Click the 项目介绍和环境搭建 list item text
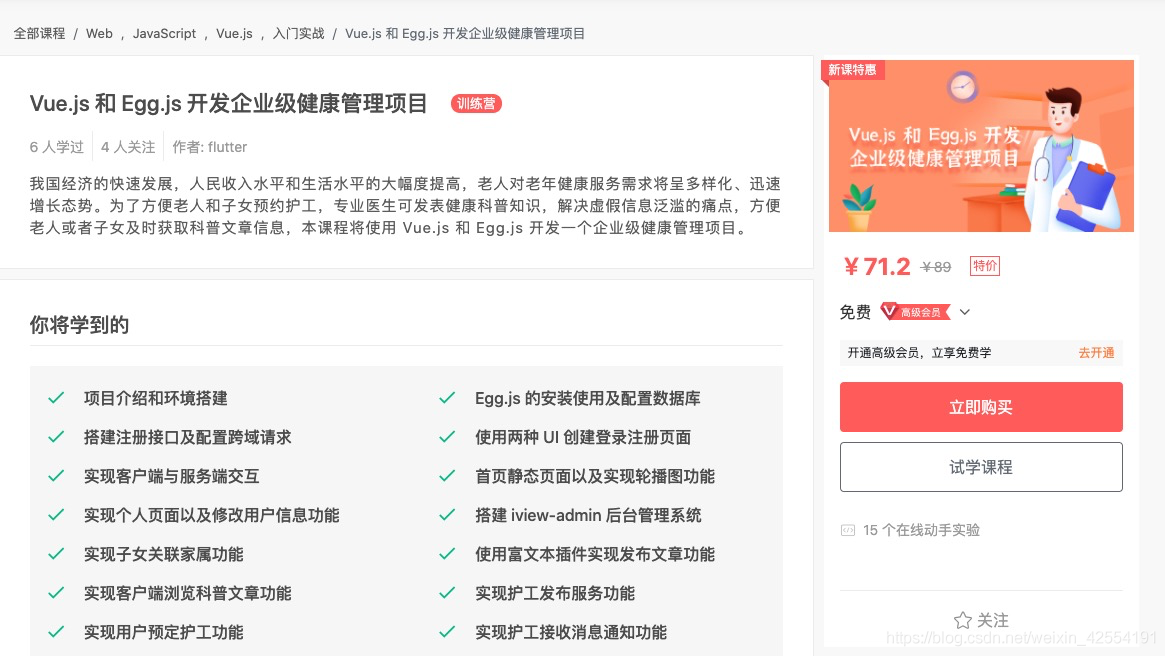 tap(155, 398)
